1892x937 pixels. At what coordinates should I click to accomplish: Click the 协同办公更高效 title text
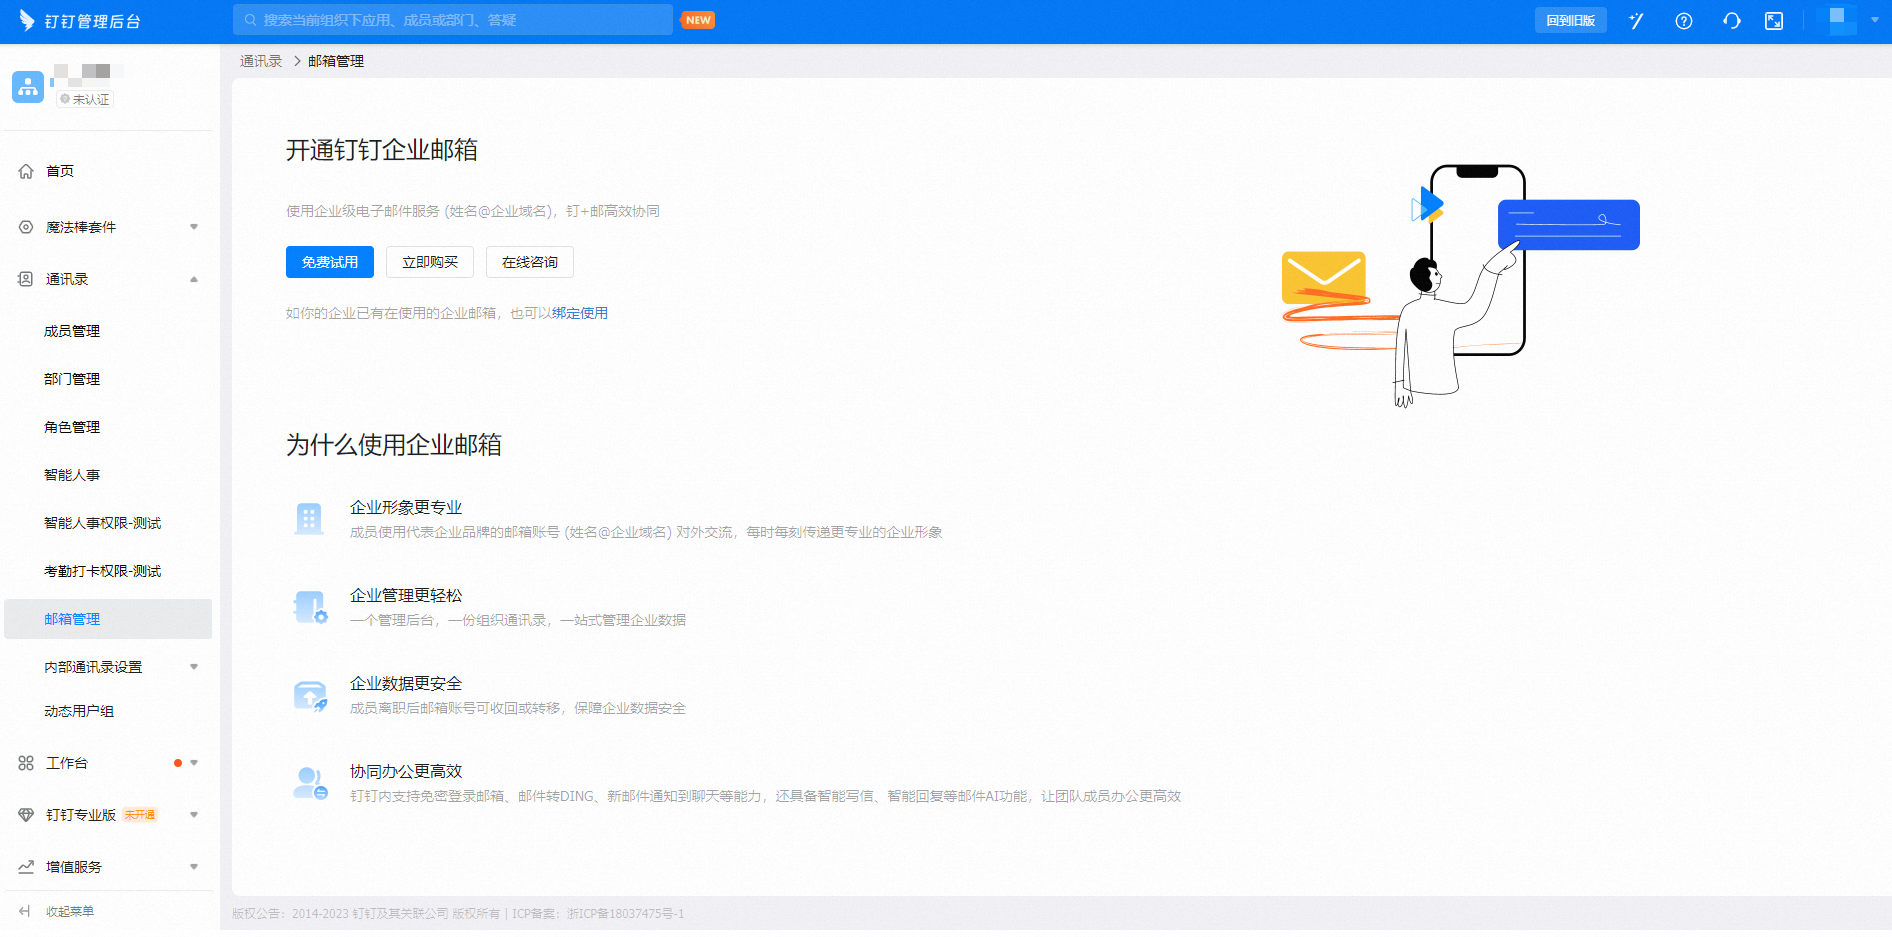point(406,771)
